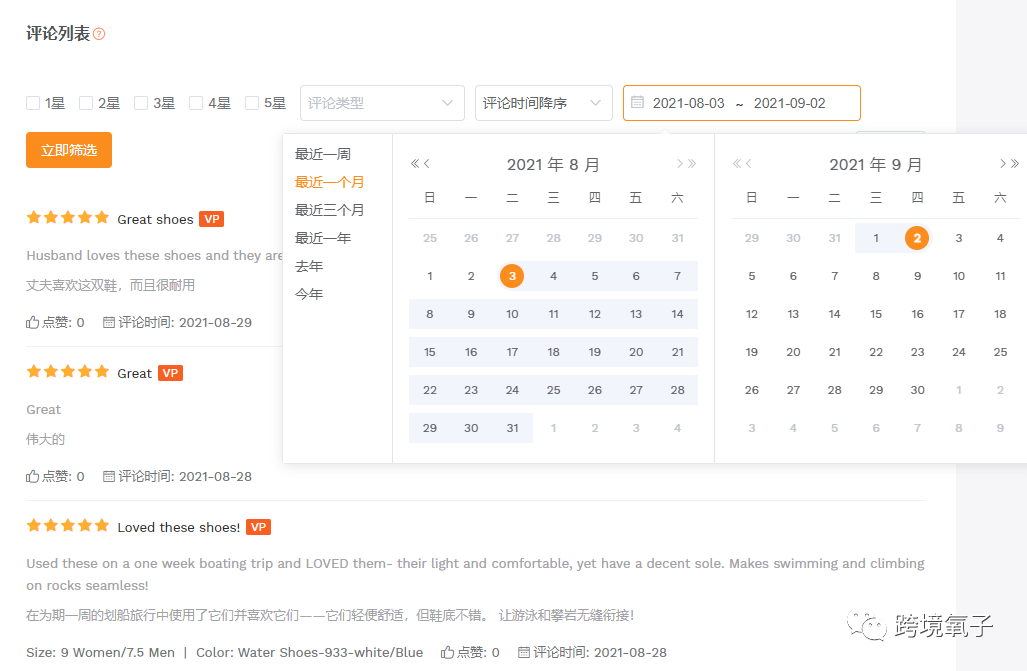Viewport: 1027px width, 671px height.
Task: Open the 评论类型 dropdown
Action: tap(382, 103)
